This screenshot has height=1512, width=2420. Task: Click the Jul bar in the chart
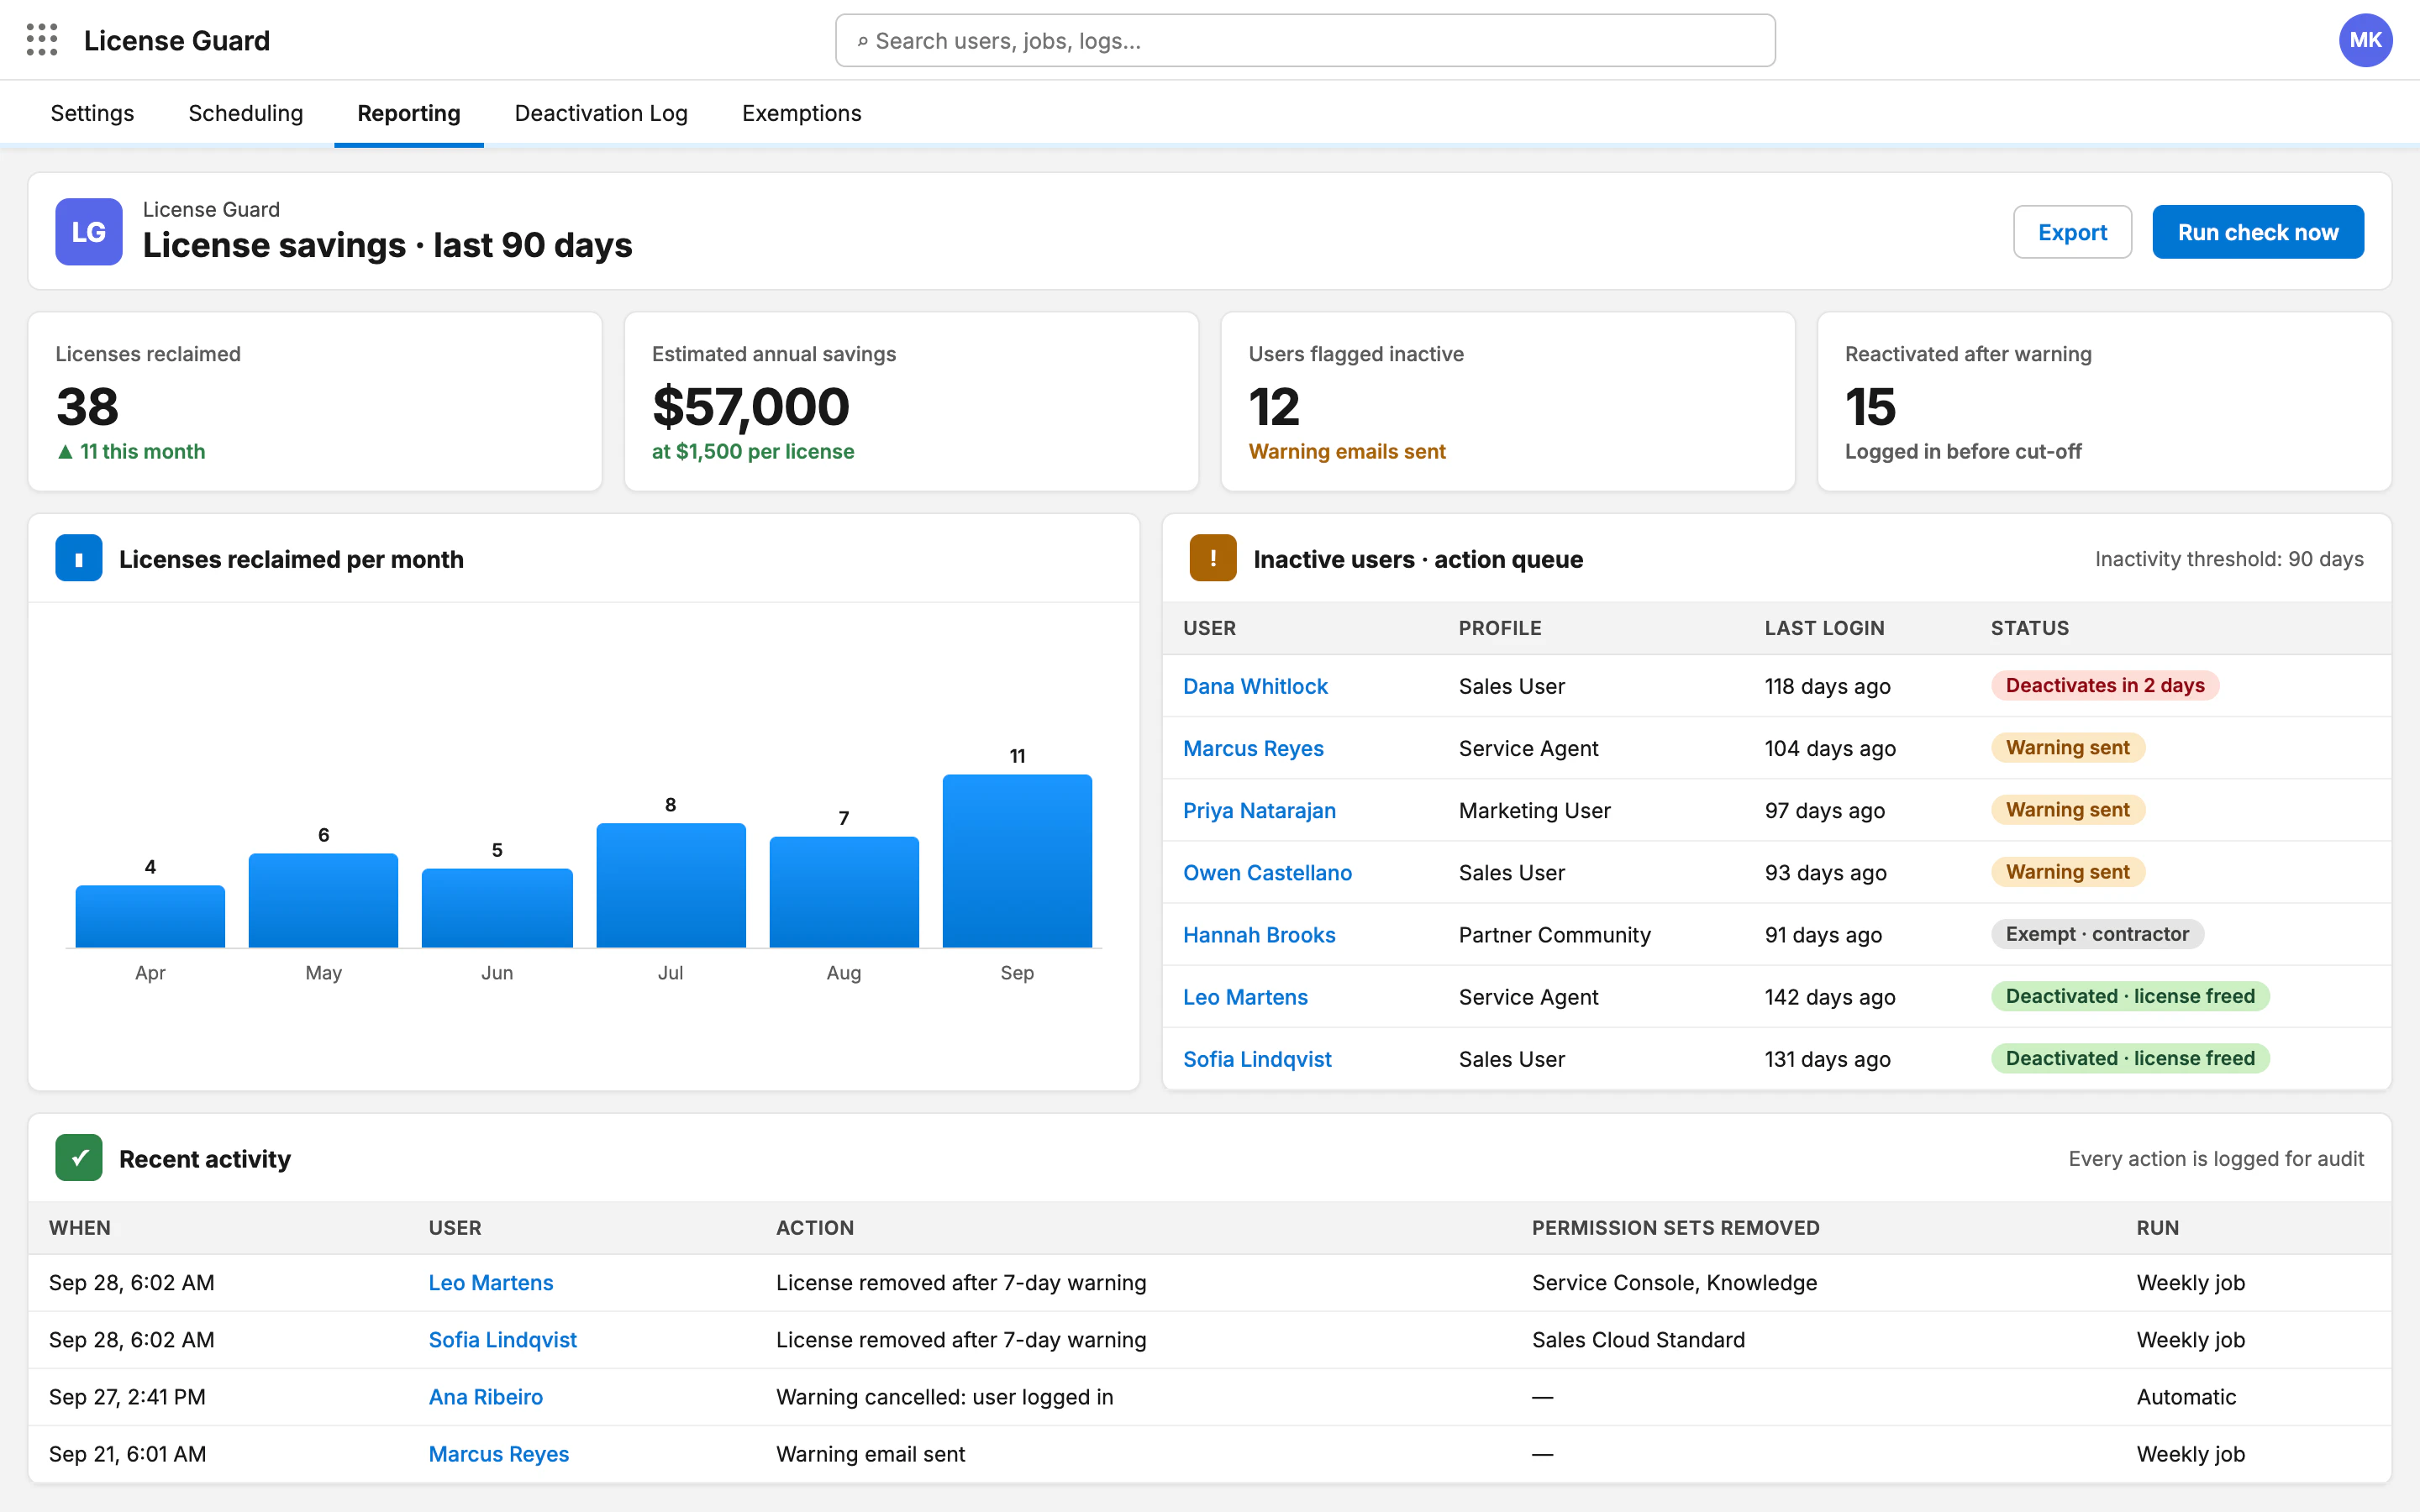[x=671, y=885]
